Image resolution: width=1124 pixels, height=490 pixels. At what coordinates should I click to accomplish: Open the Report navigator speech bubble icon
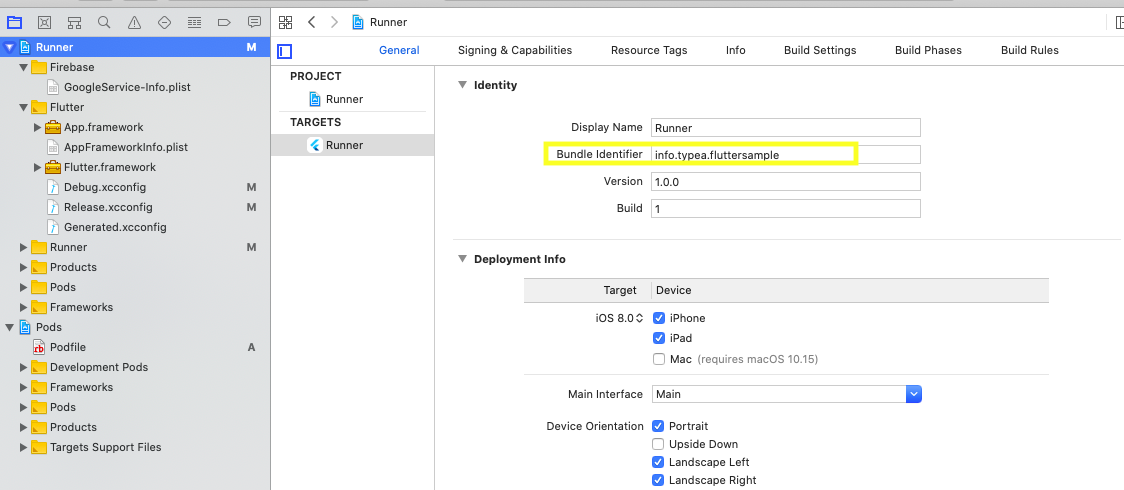[254, 22]
